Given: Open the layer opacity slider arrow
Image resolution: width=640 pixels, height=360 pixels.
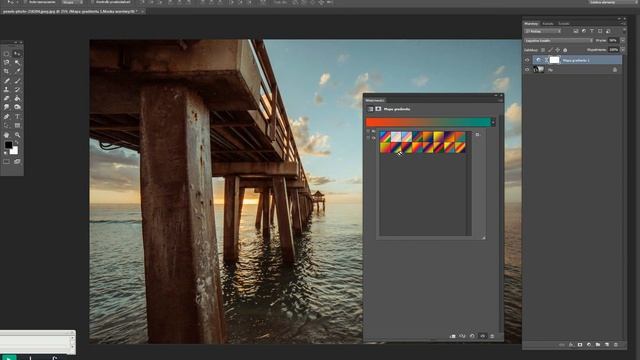Looking at the screenshot, I should (x=622, y=40).
